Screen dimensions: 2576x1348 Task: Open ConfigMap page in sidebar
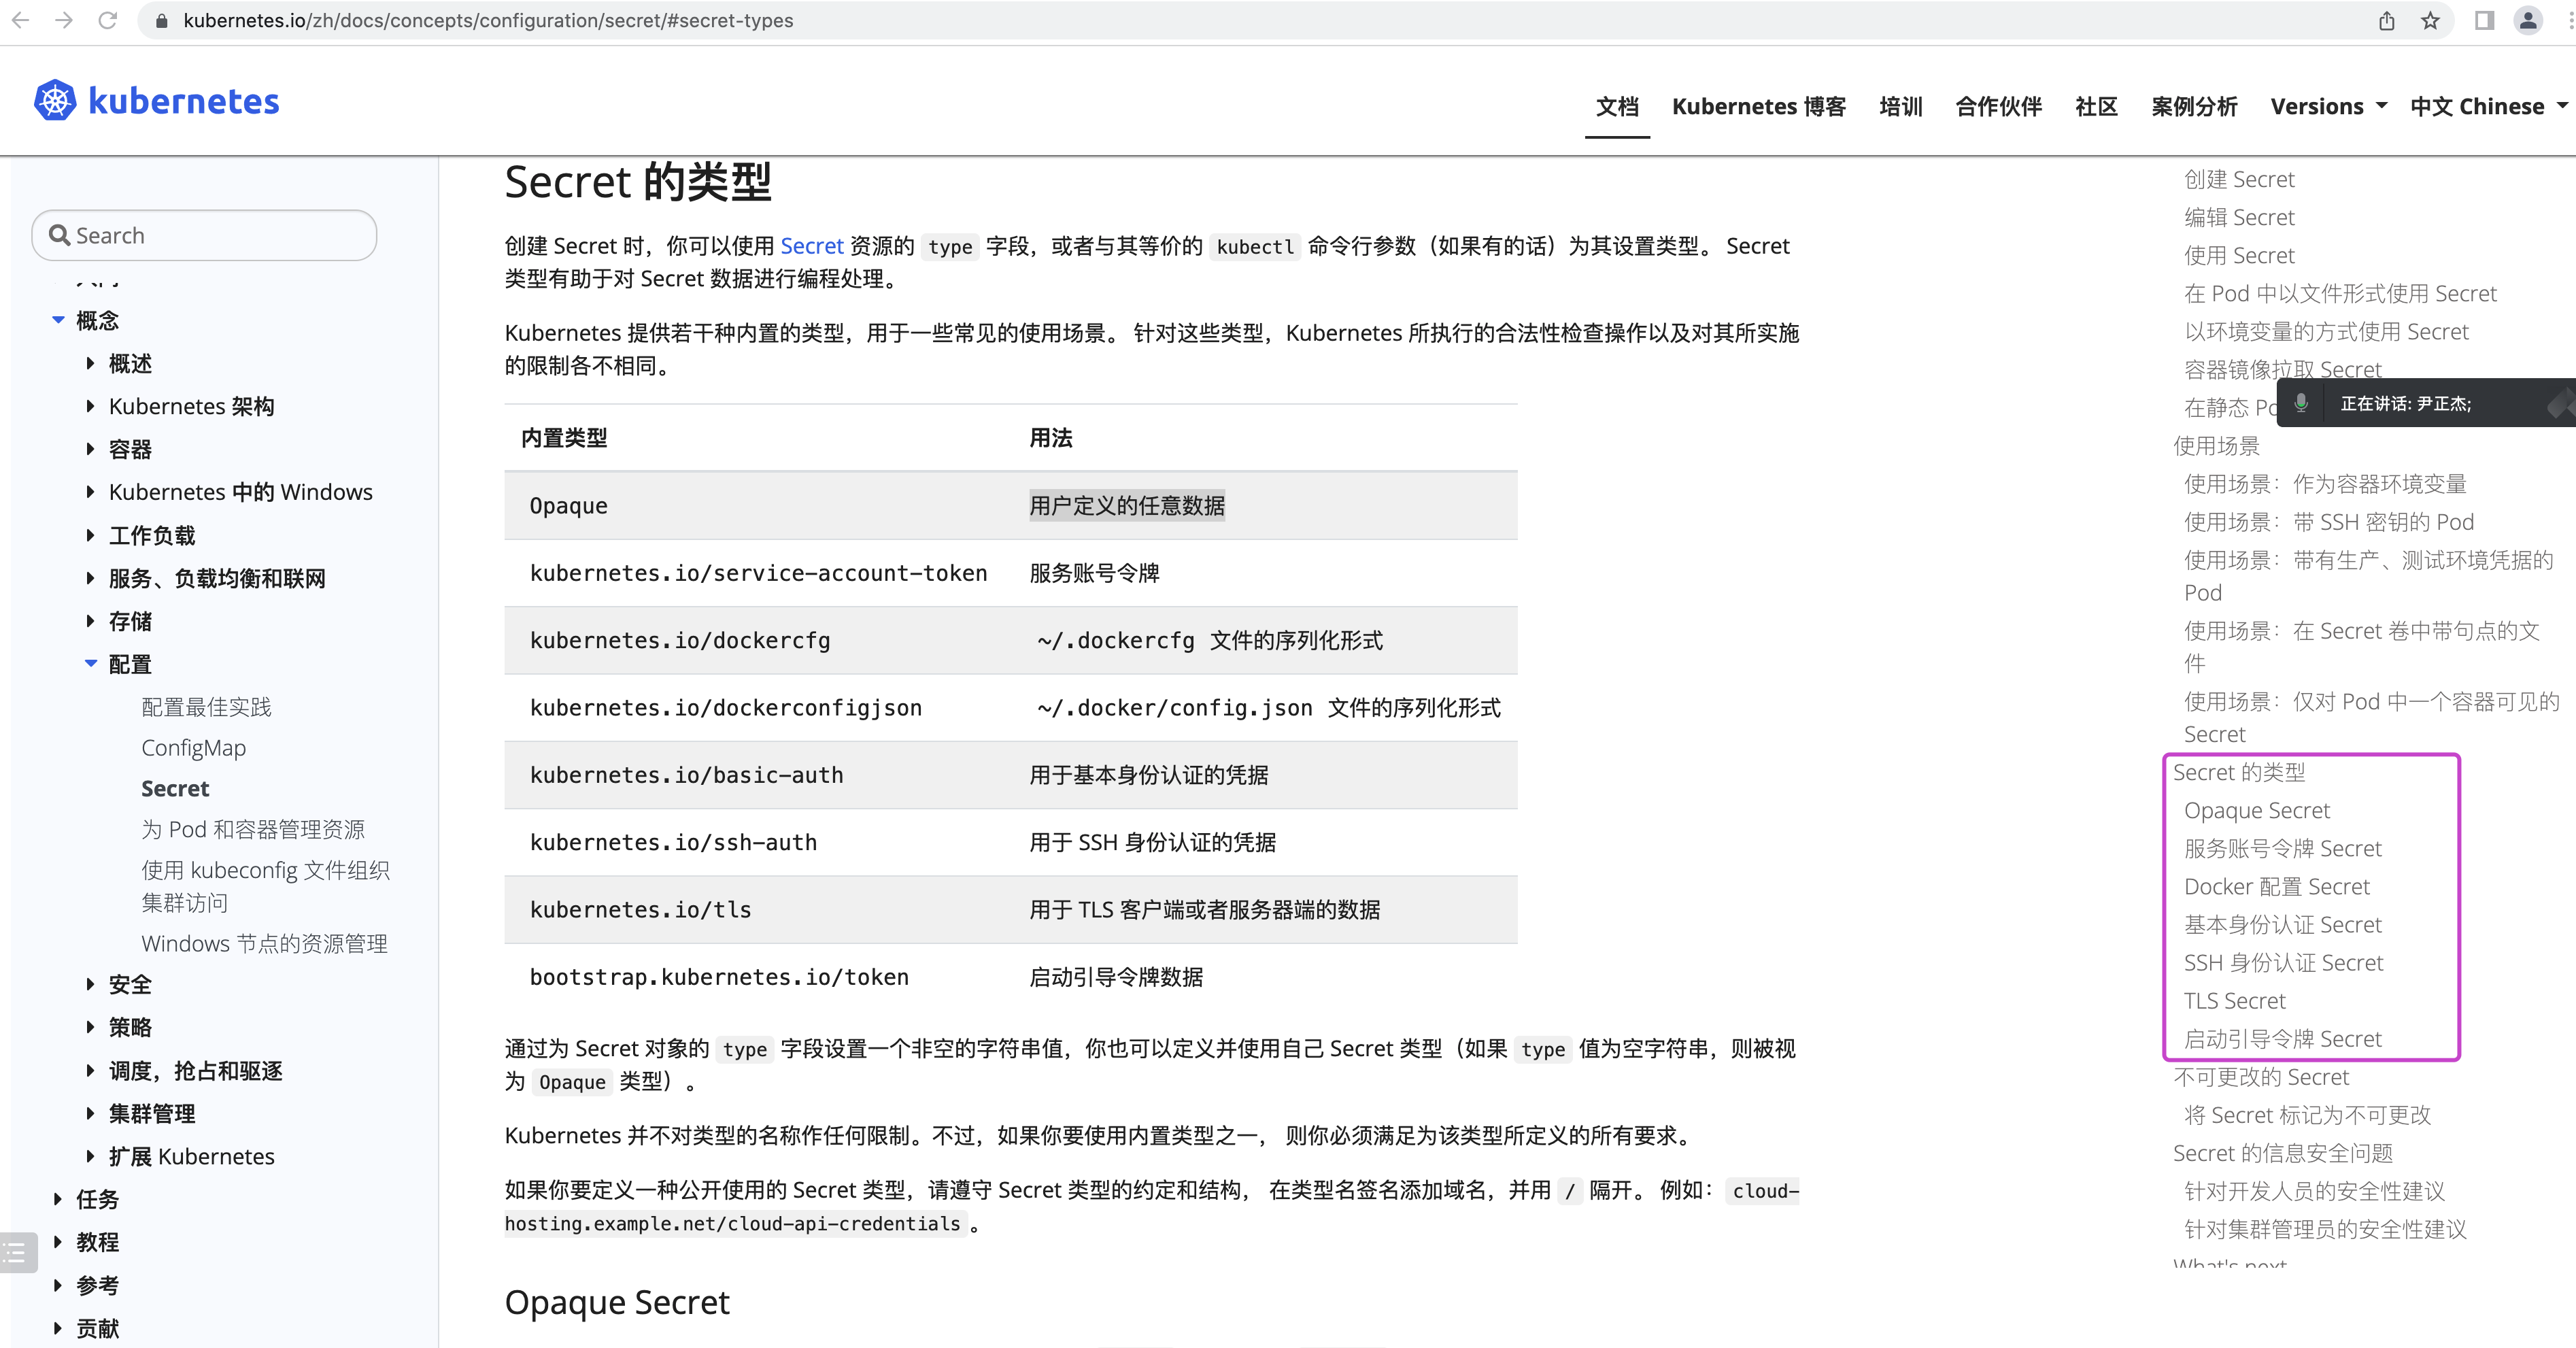click(x=193, y=747)
